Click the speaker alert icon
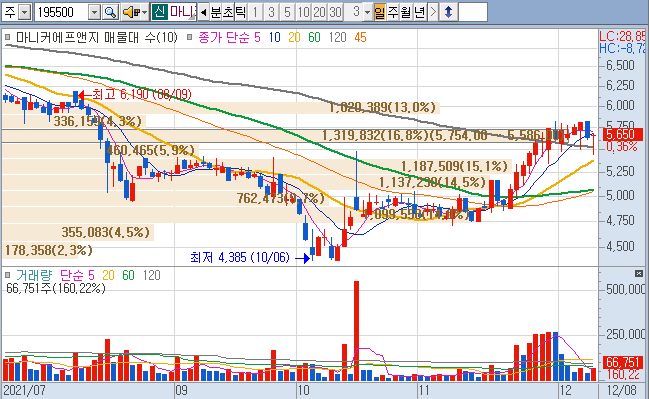Viewport: 649px width, 399px height. coord(131,12)
